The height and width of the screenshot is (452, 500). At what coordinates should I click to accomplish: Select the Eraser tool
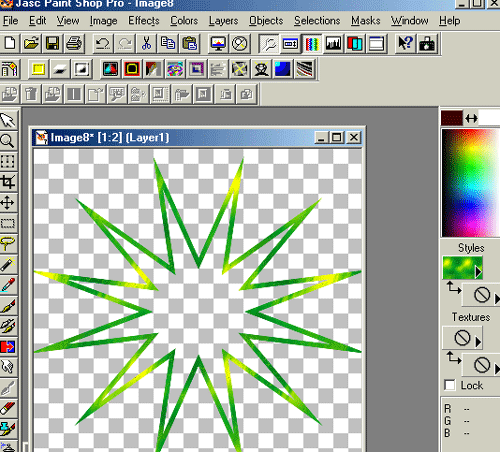point(8,408)
